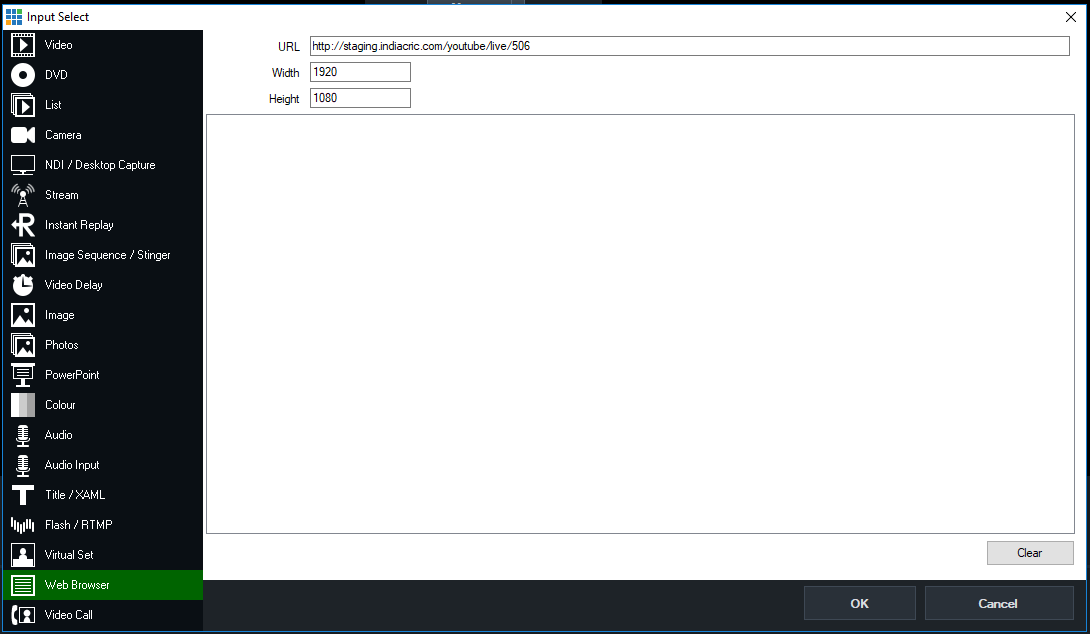Pick Image Sequence / Stinger icon
This screenshot has height=634, width=1090.
point(23,255)
